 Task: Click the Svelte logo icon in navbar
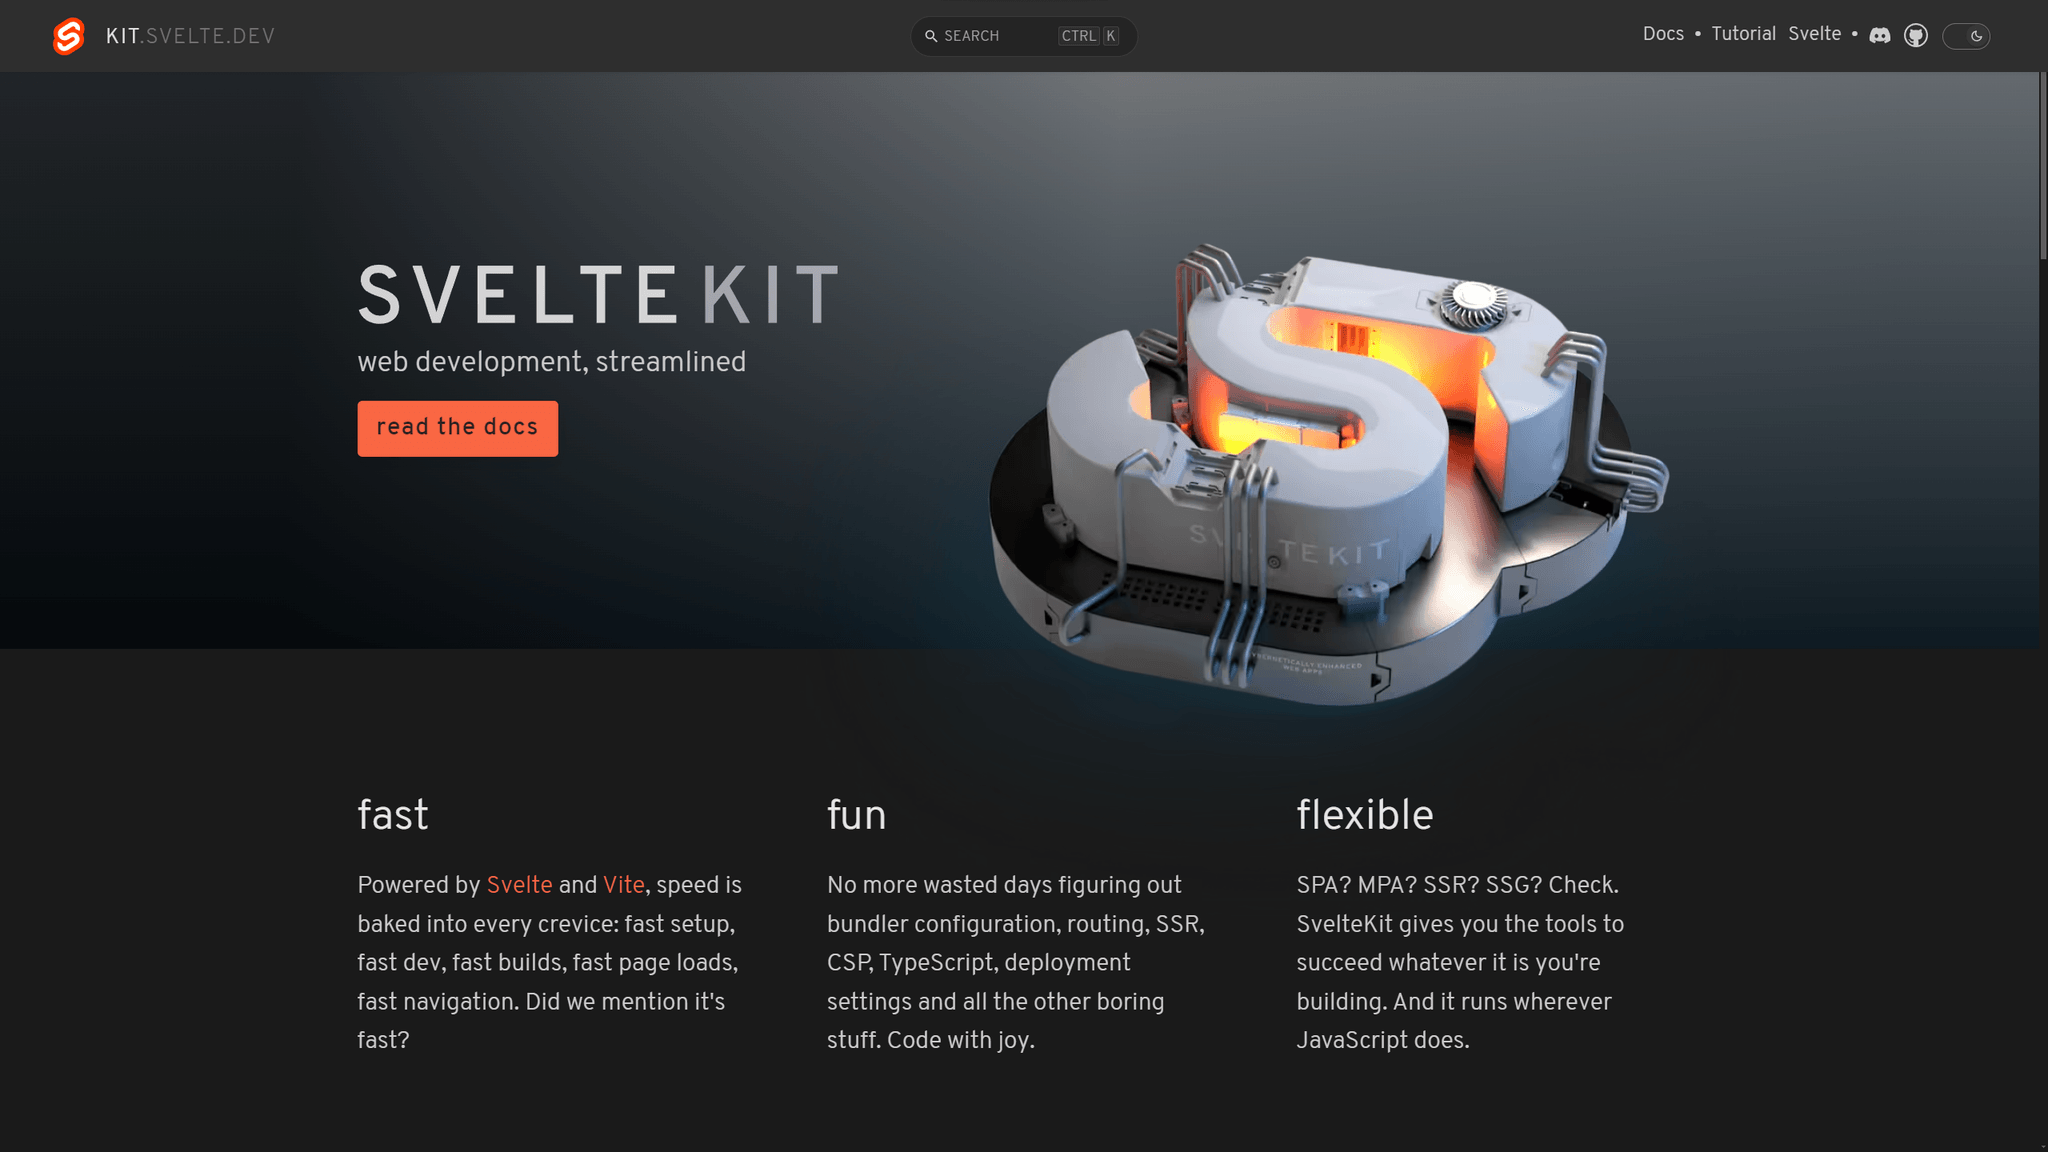click(x=68, y=35)
